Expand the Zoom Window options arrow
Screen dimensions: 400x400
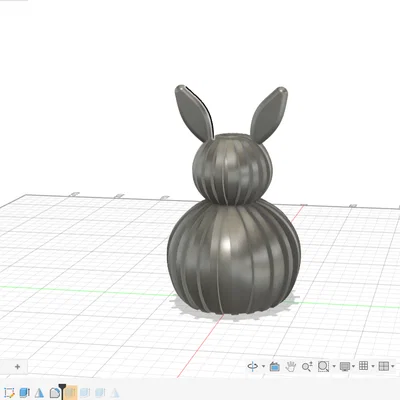[334, 366]
